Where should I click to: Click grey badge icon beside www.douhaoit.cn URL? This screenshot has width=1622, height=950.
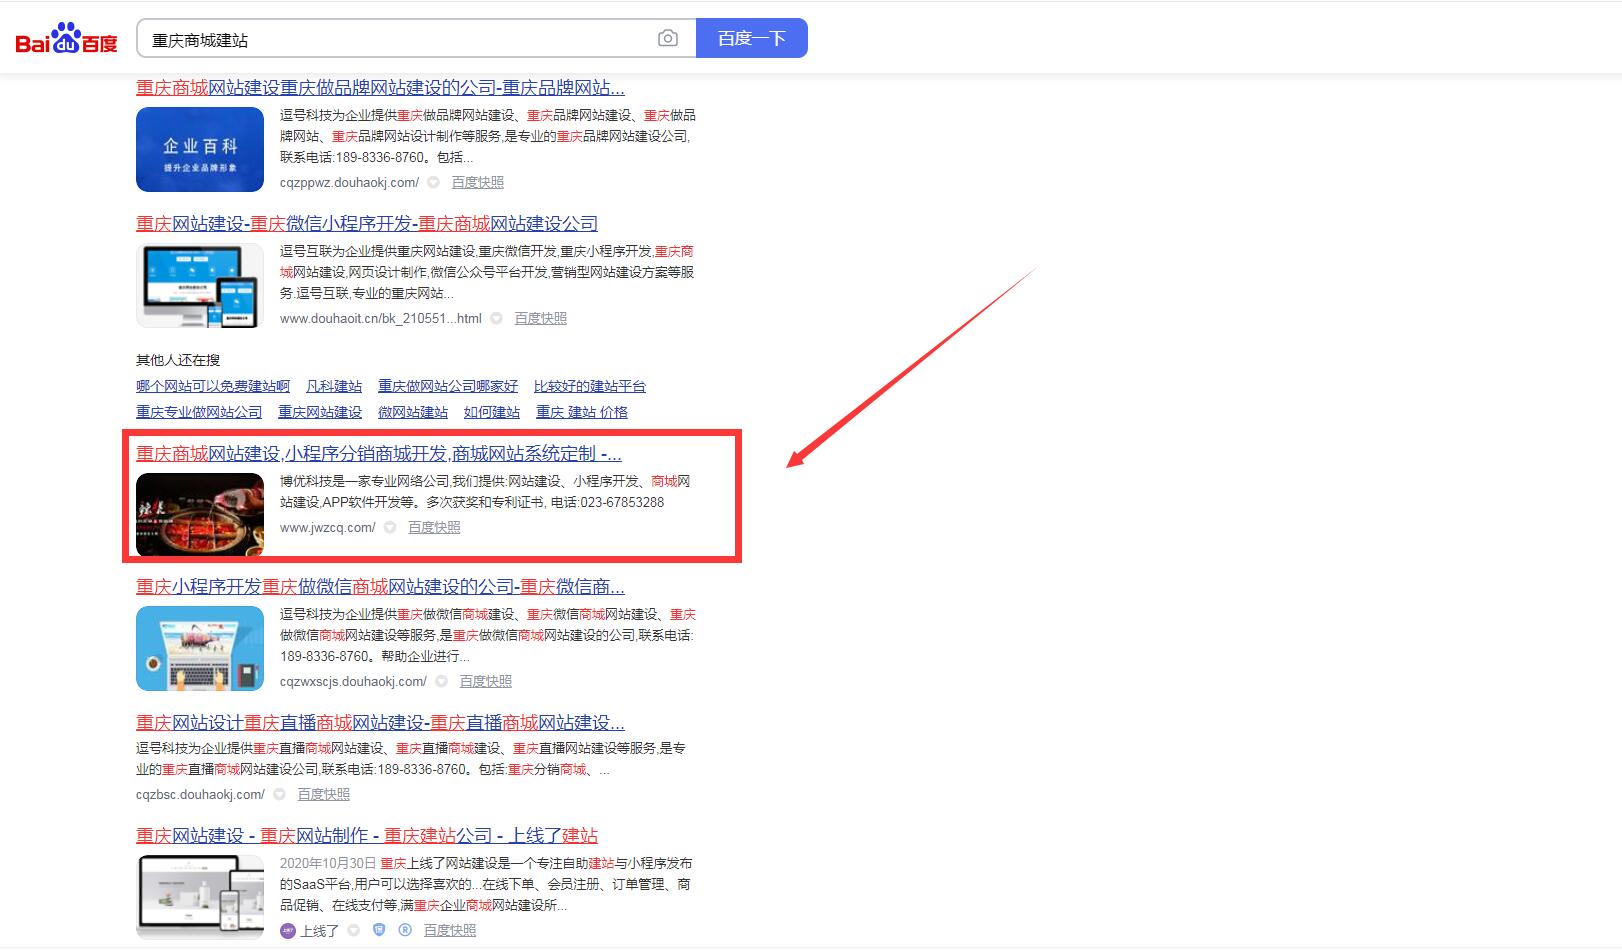click(496, 319)
